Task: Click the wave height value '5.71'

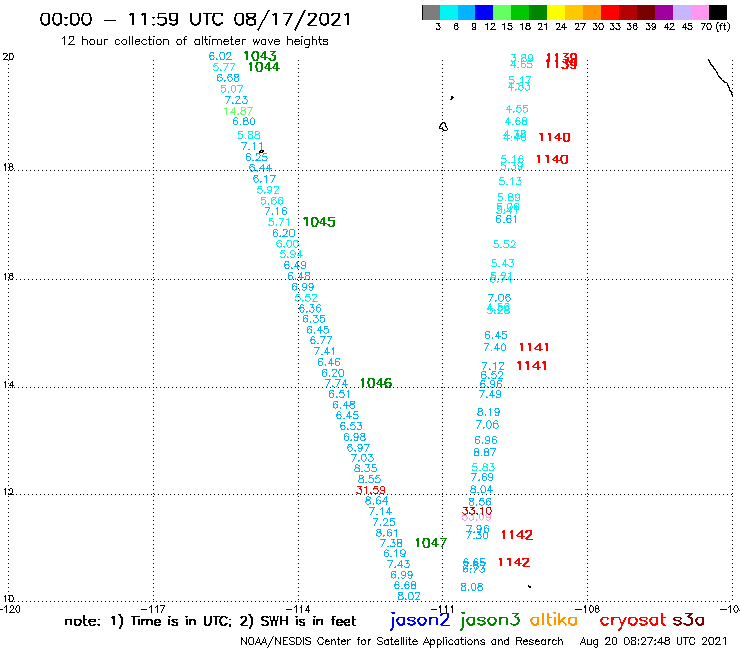Action: (x=279, y=222)
